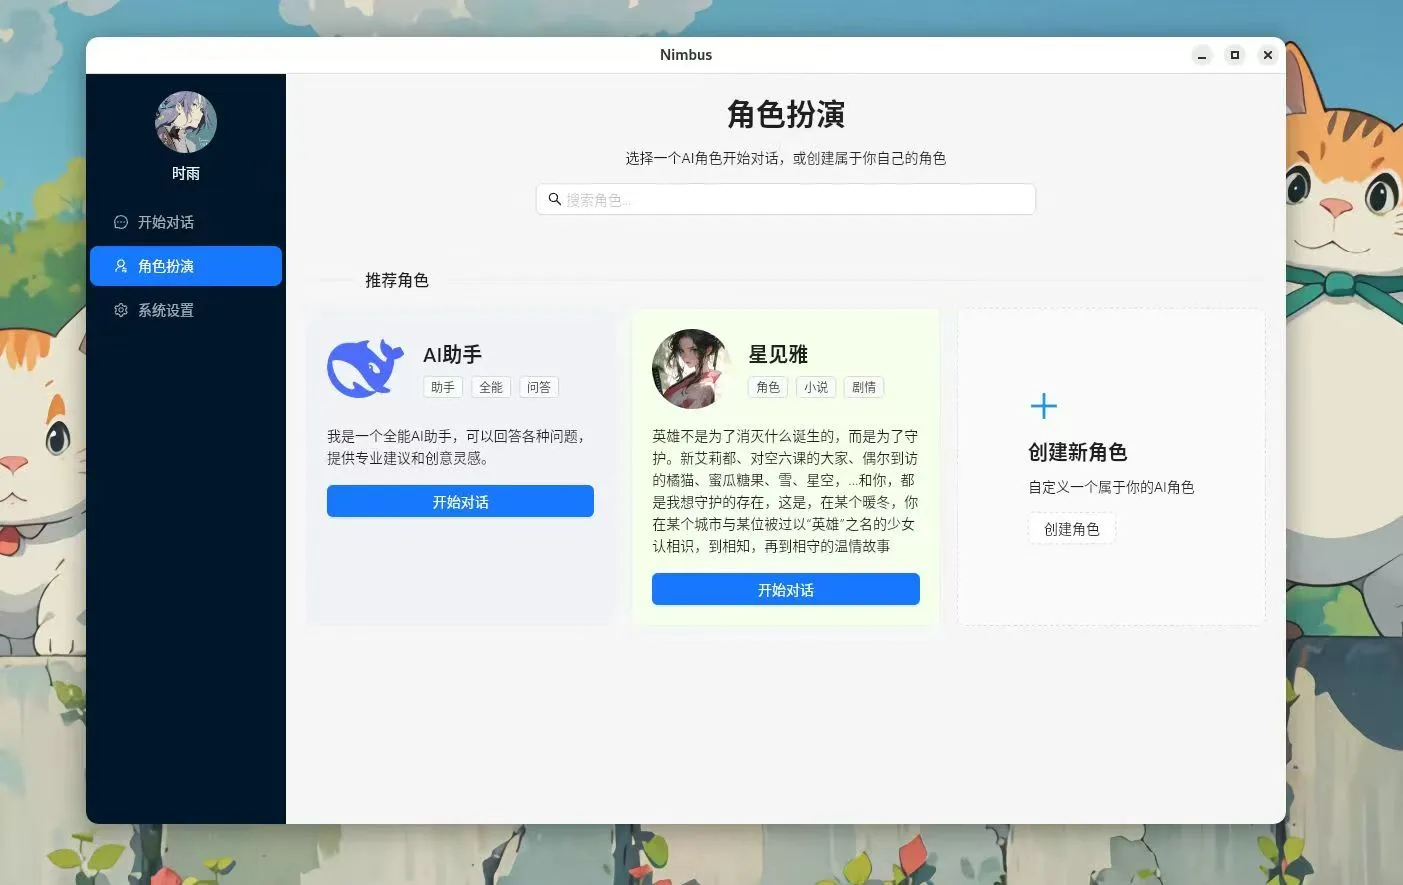Image resolution: width=1403 pixels, height=885 pixels.
Task: Click the 助手 tag on AI助手 card
Action: tap(443, 387)
